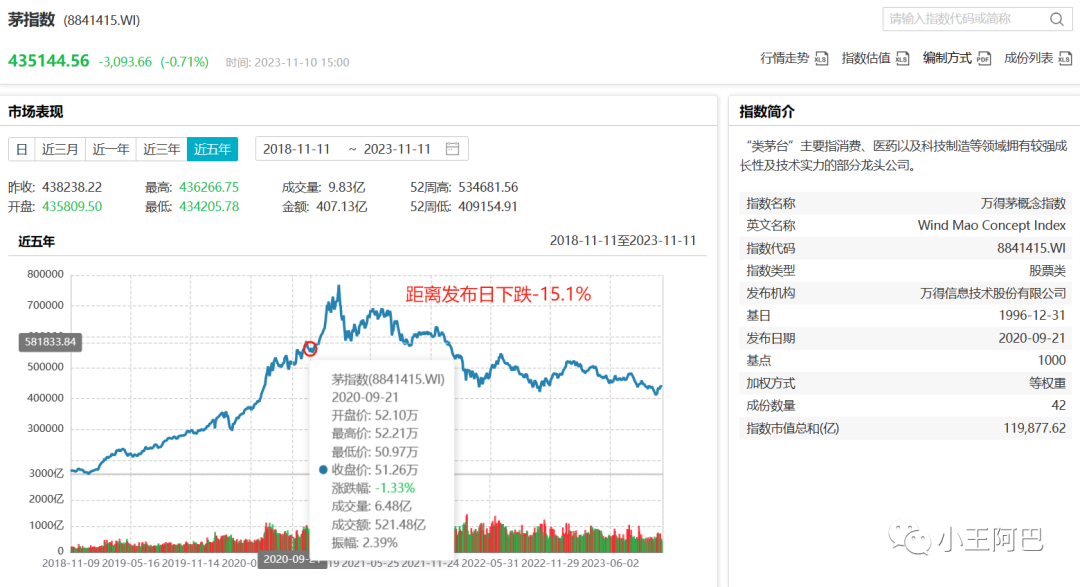
Task: Click the 成交量 value 9.83亿
Action: [x=346, y=187]
